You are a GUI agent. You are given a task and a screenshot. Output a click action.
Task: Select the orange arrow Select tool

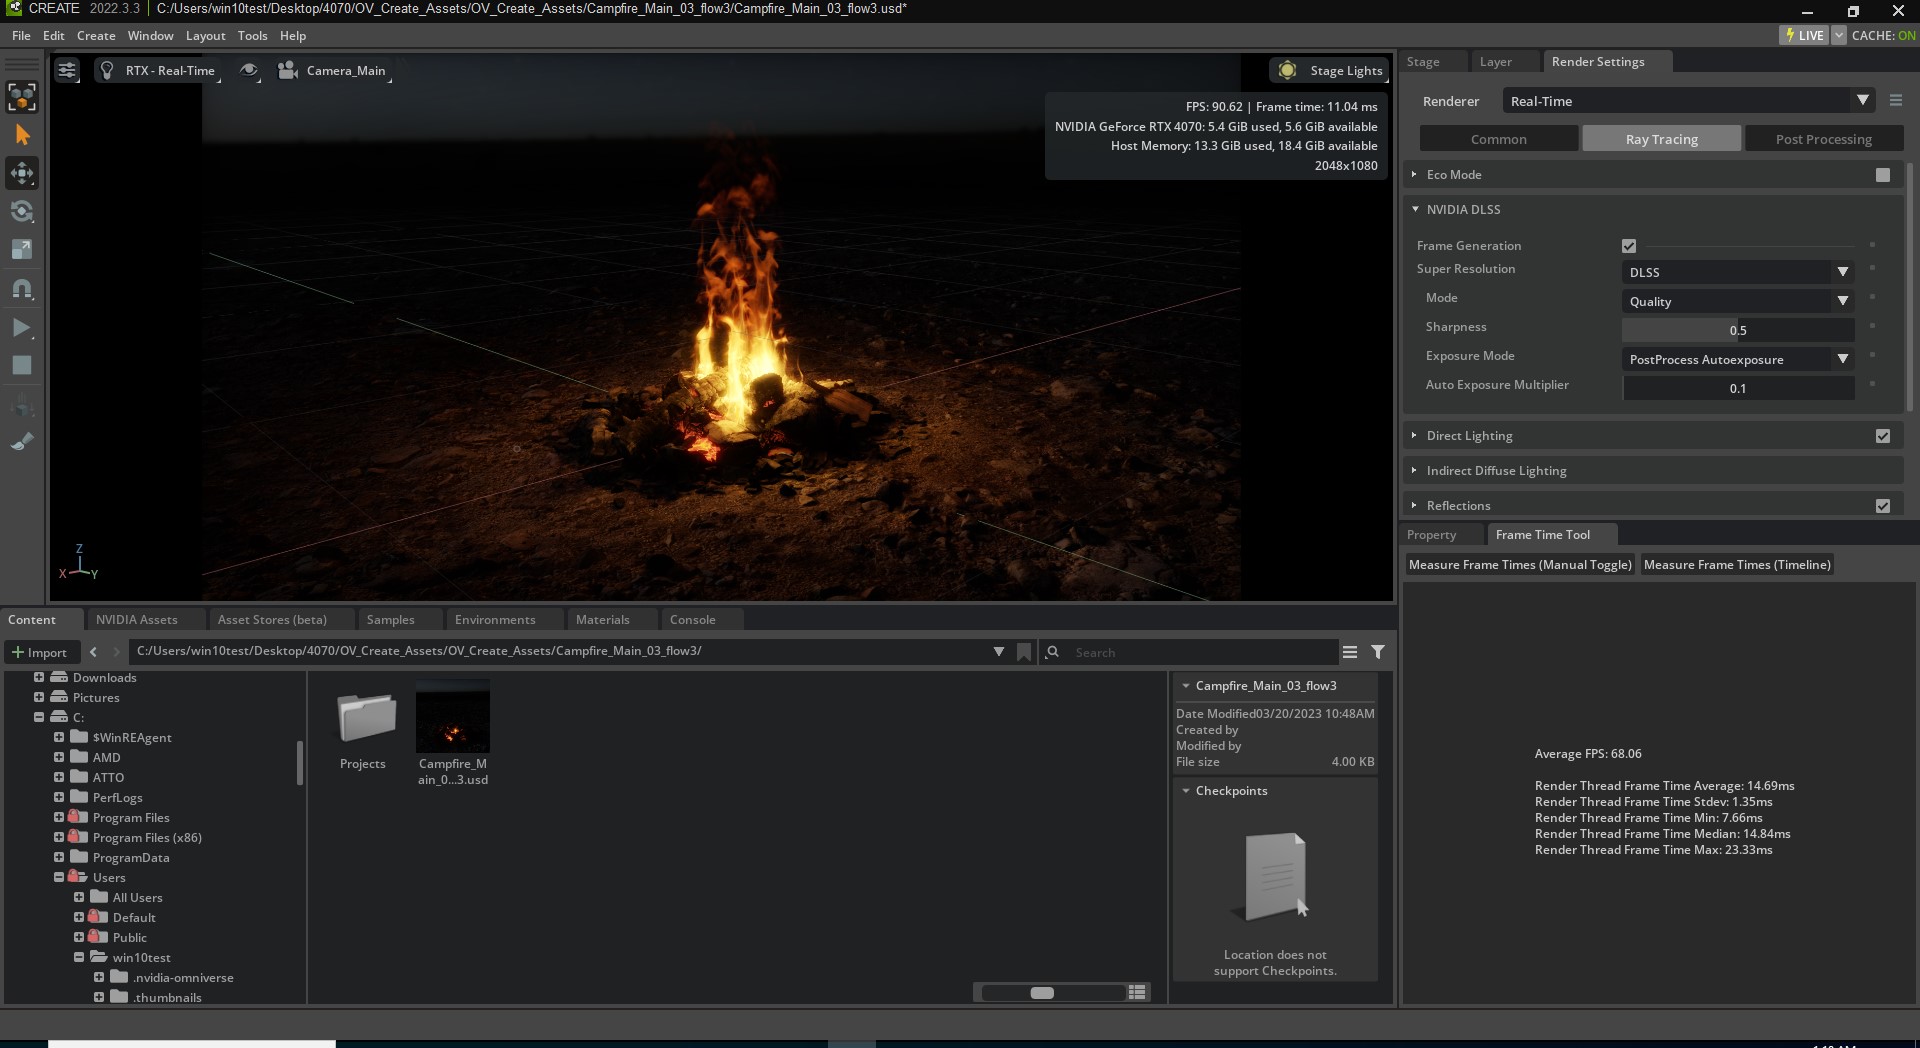[x=22, y=135]
